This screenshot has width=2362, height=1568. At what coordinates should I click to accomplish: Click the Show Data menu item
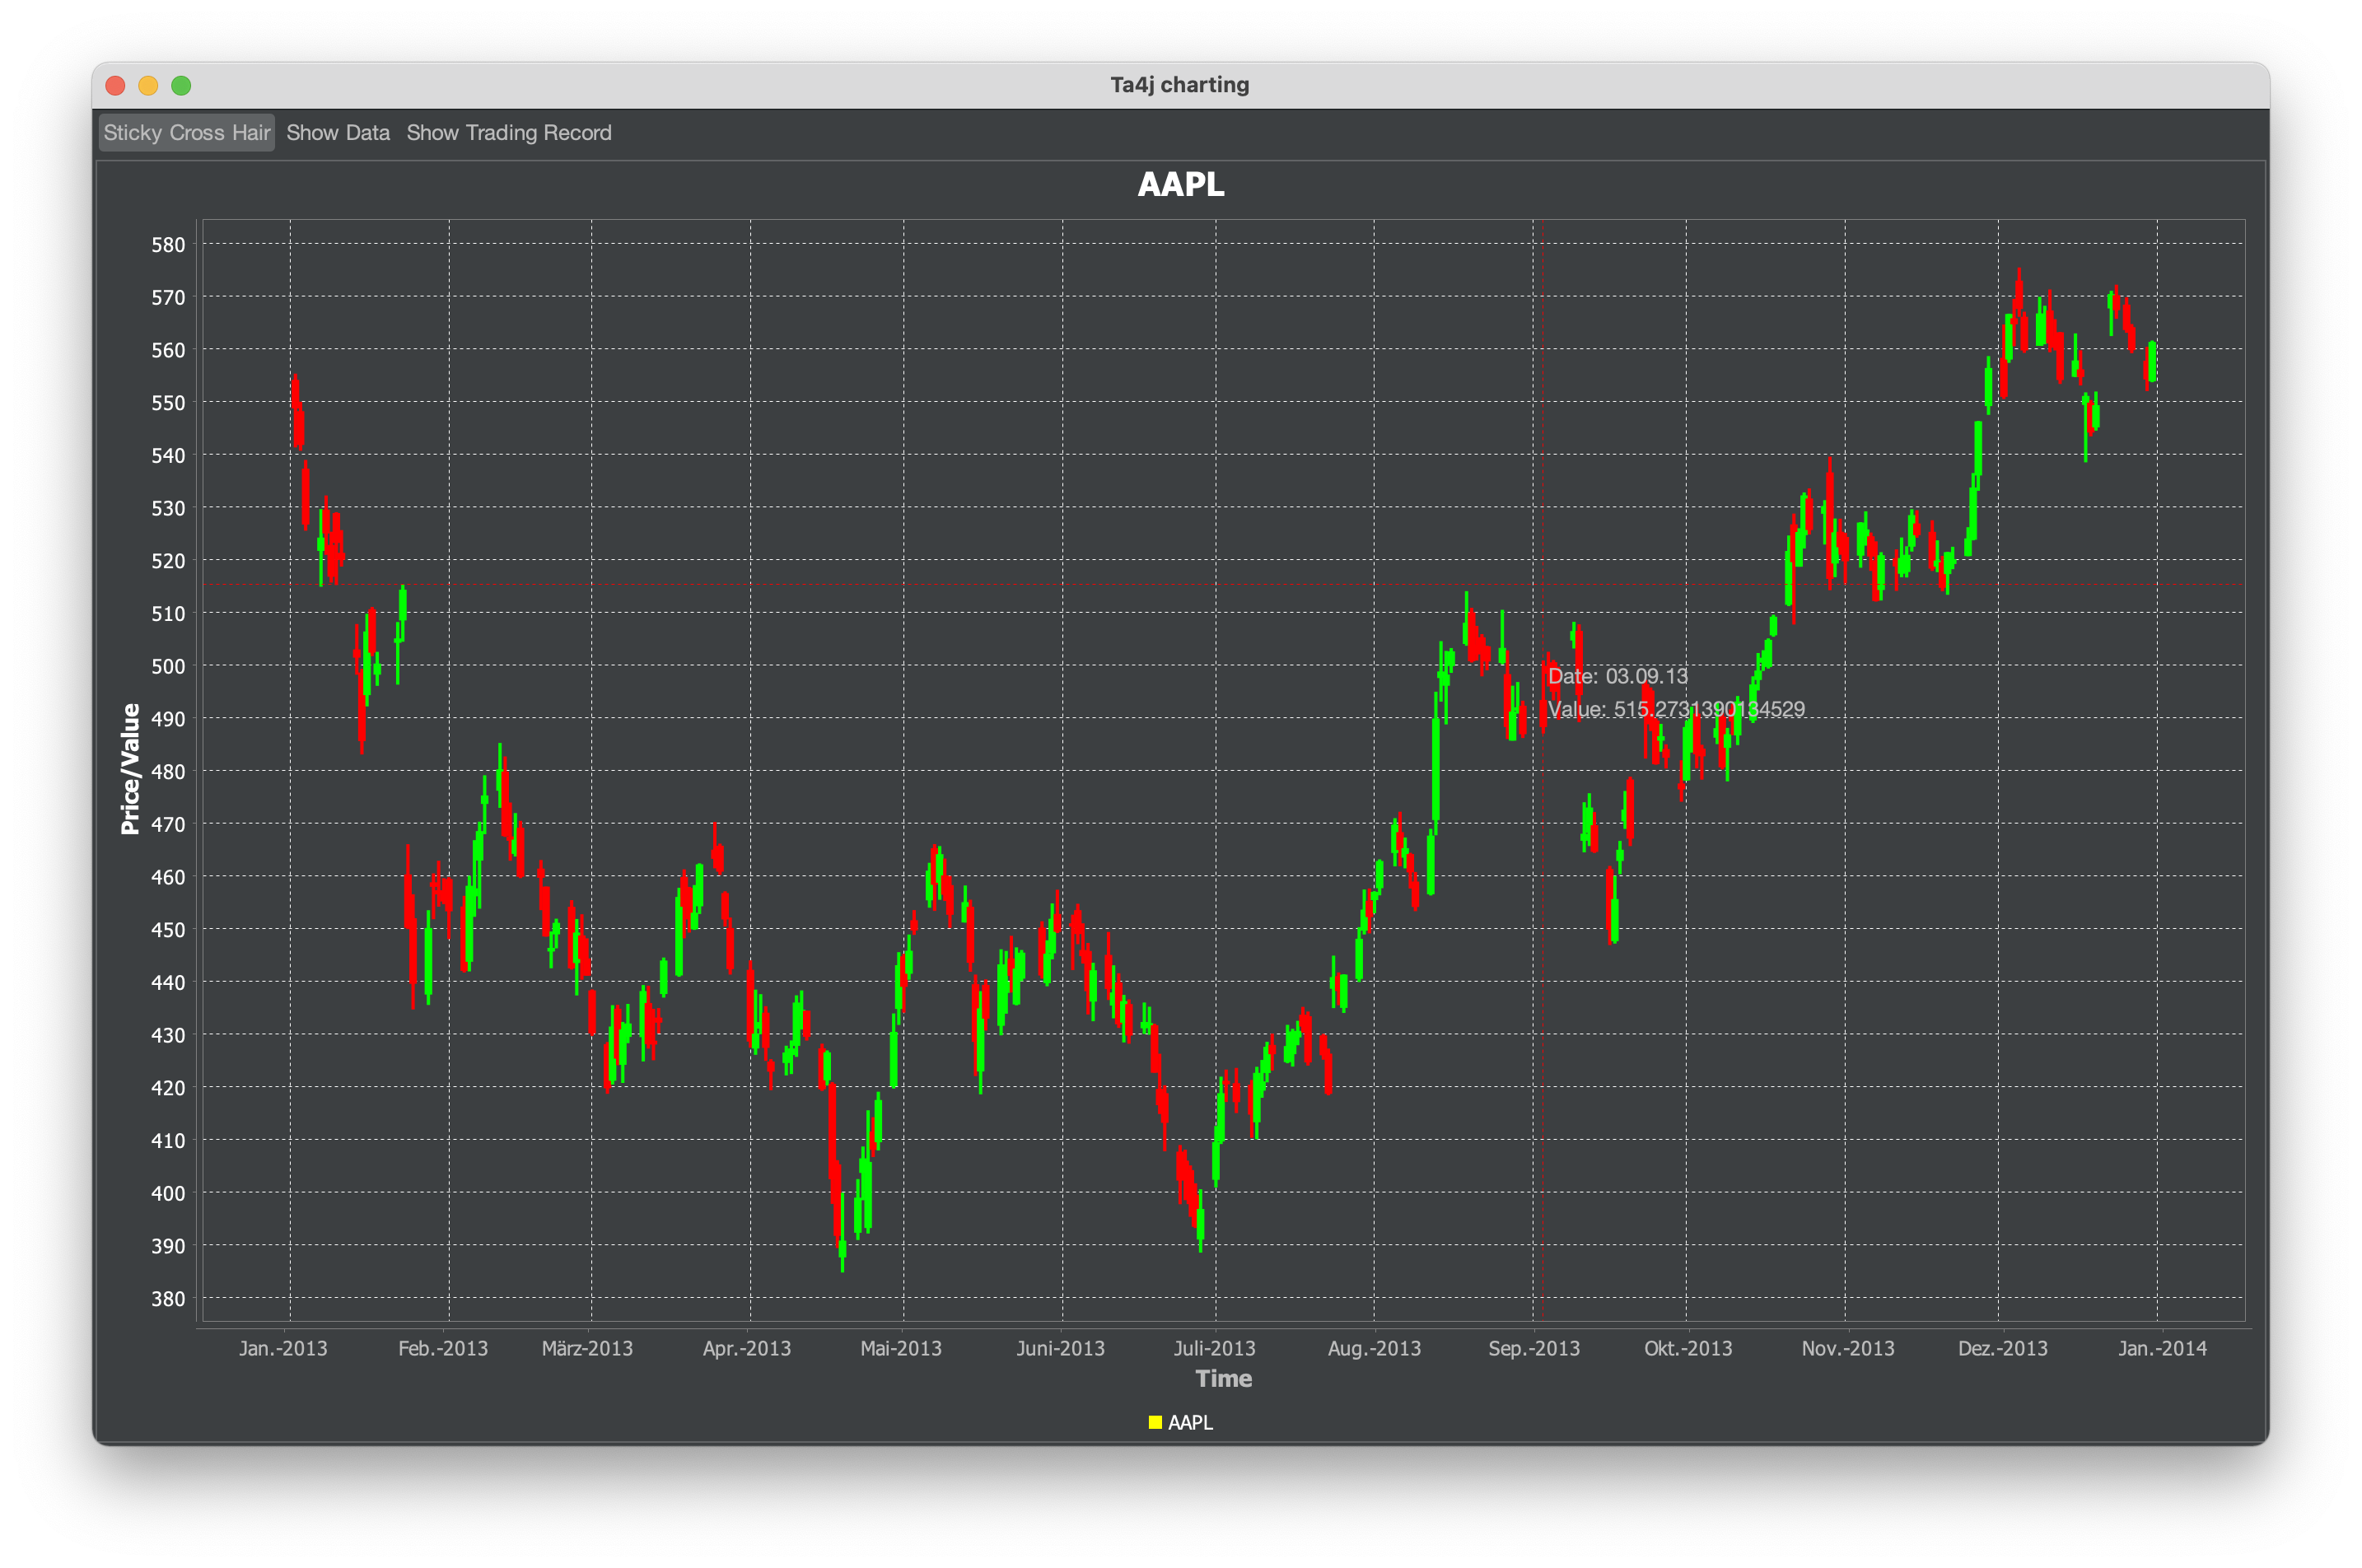tap(338, 133)
